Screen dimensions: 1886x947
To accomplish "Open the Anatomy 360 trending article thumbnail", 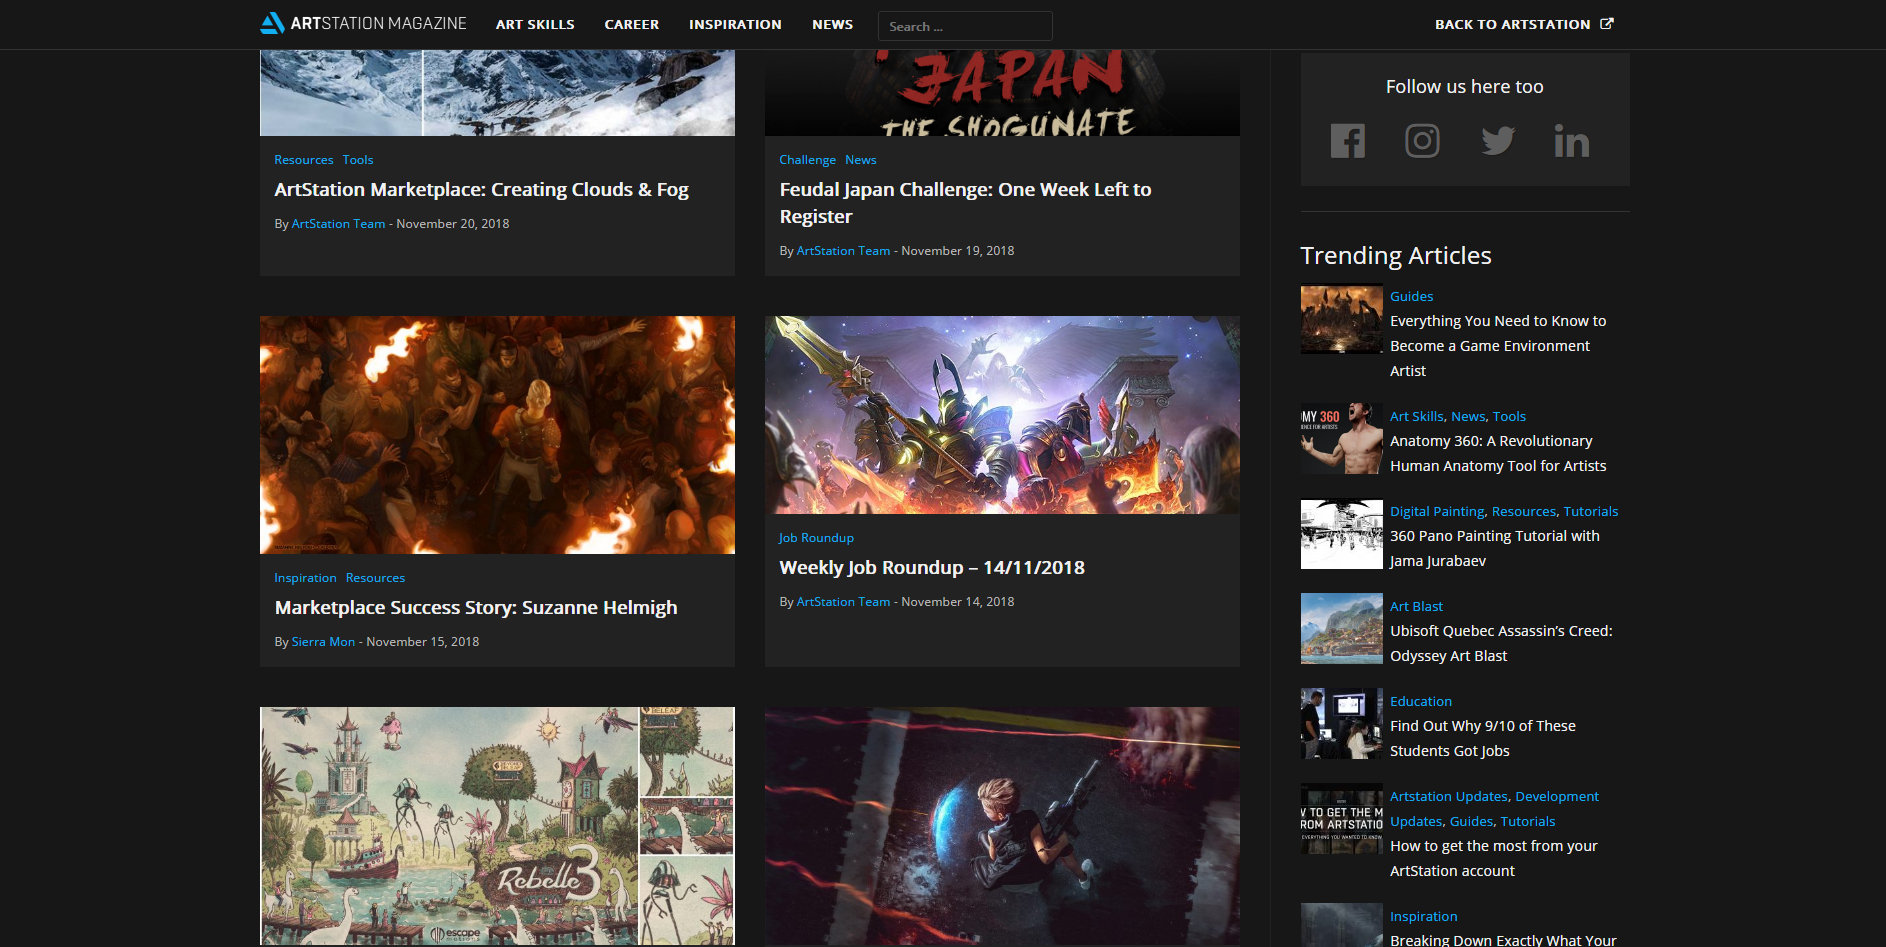I will 1341,439.
